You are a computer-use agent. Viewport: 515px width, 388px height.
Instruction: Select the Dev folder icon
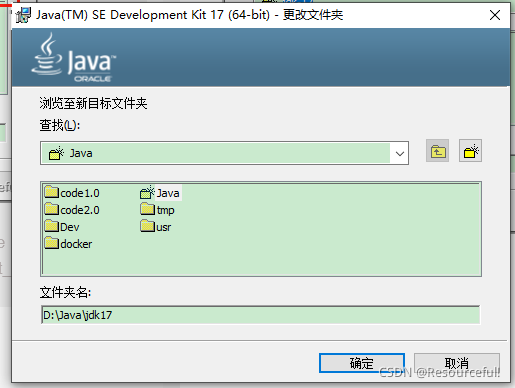[51, 226]
